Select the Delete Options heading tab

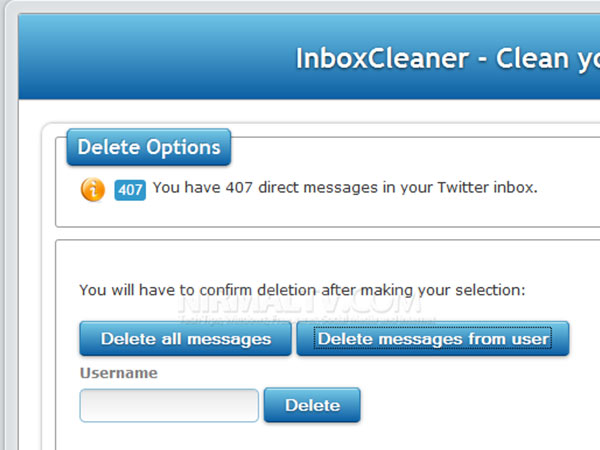149,147
